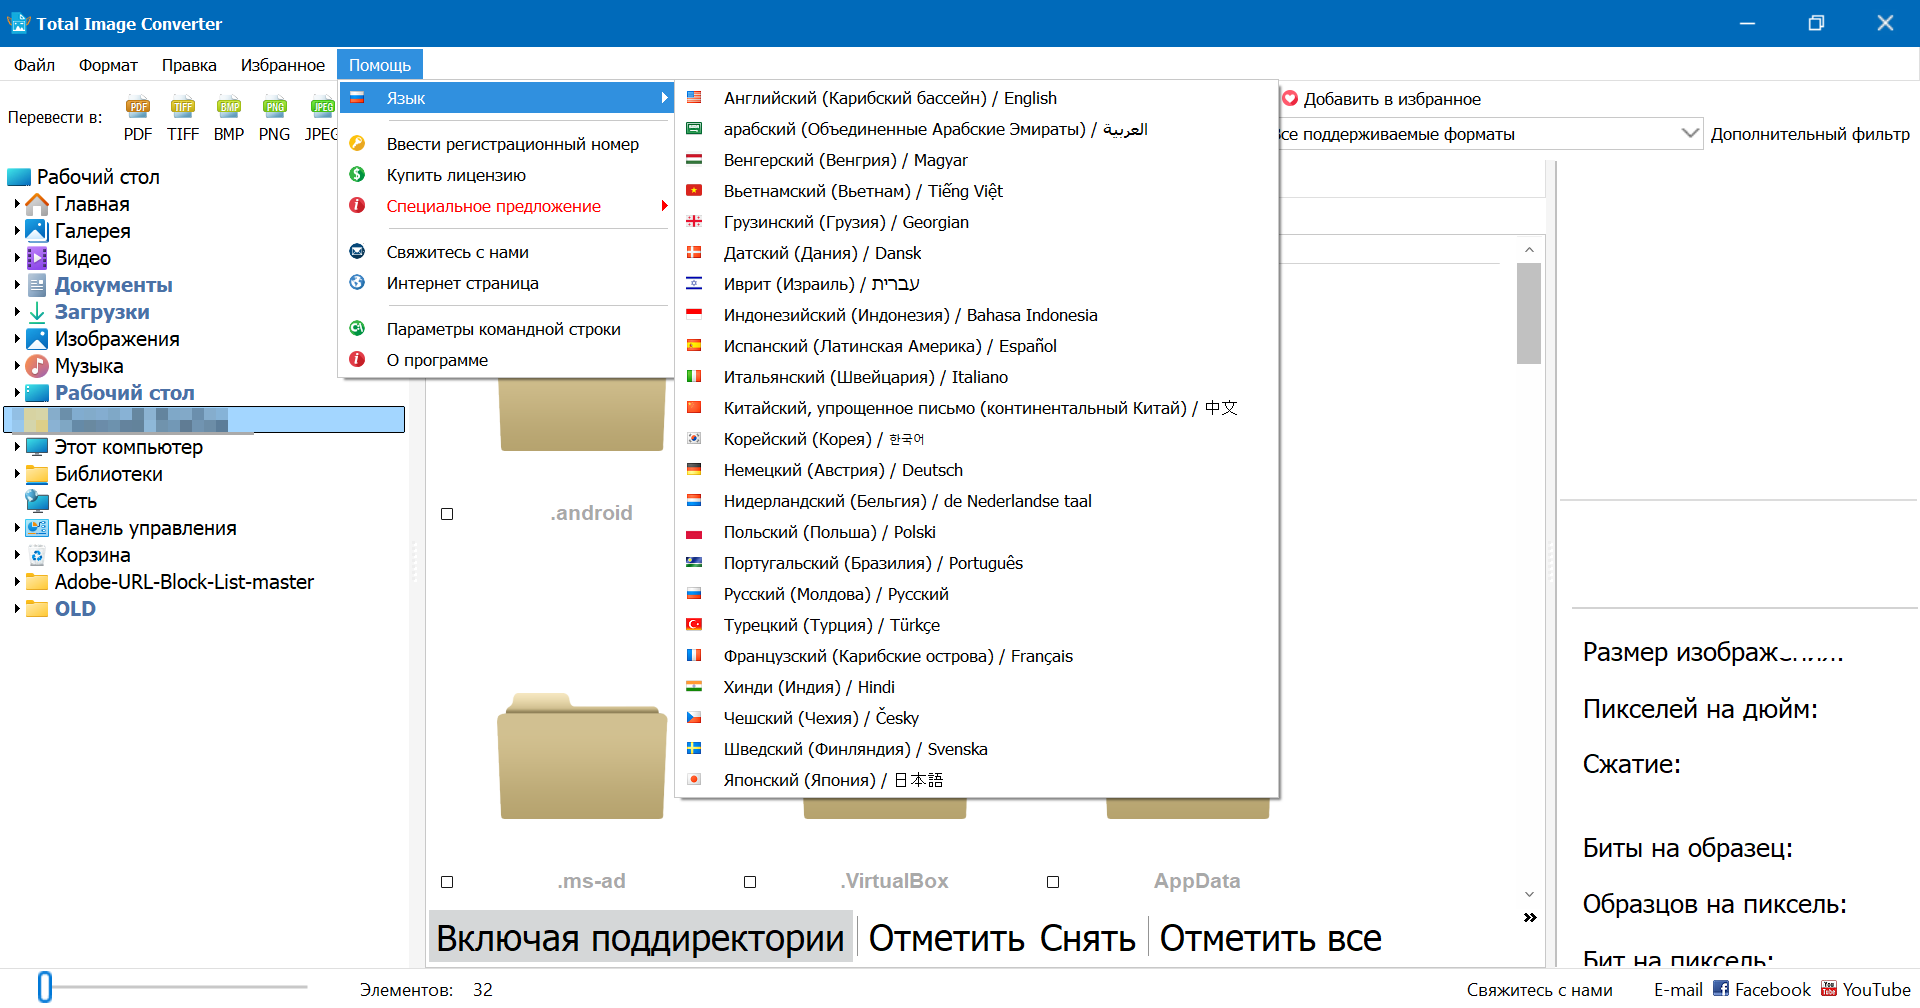Expand Этот компьютер in folder tree
Viewport: 1920px width, 1008px height.
click(17, 447)
